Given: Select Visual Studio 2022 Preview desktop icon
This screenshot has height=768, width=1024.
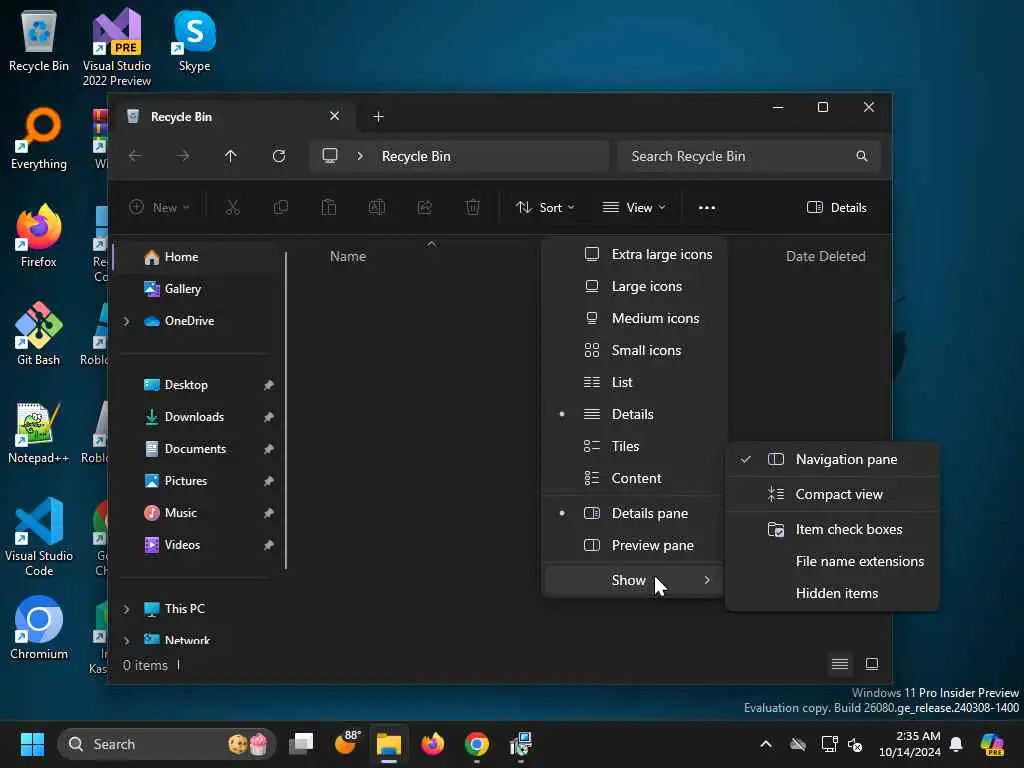Looking at the screenshot, I should pos(117,47).
